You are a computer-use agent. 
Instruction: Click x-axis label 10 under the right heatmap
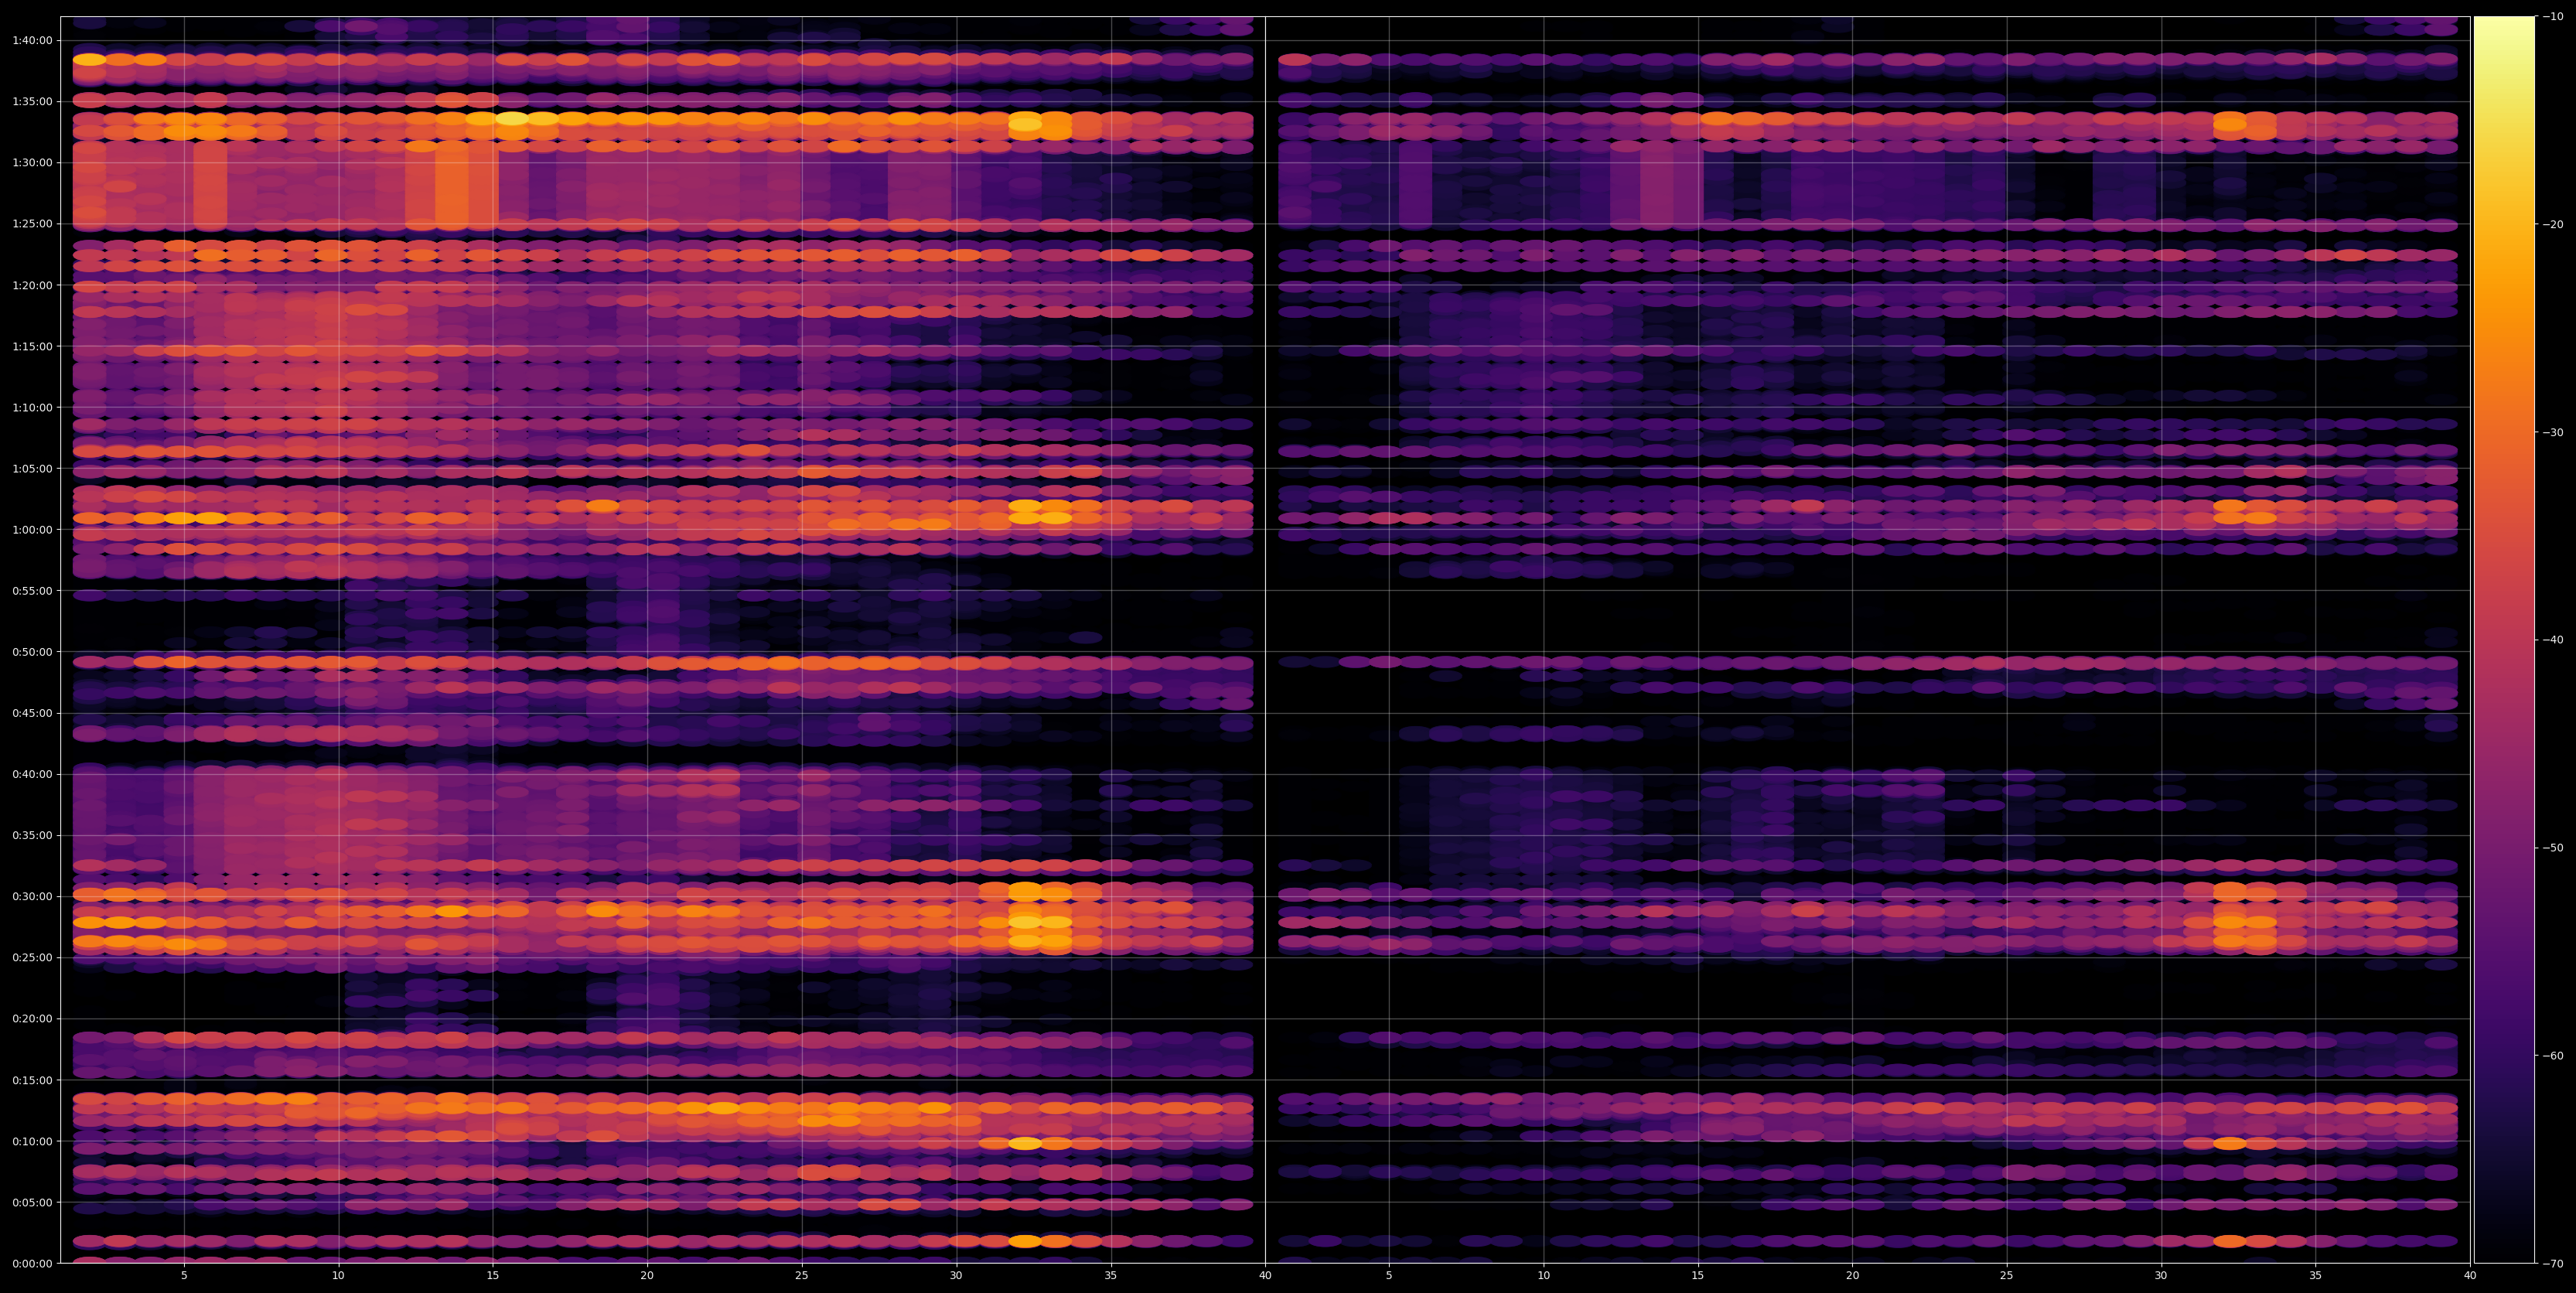(1544, 1276)
